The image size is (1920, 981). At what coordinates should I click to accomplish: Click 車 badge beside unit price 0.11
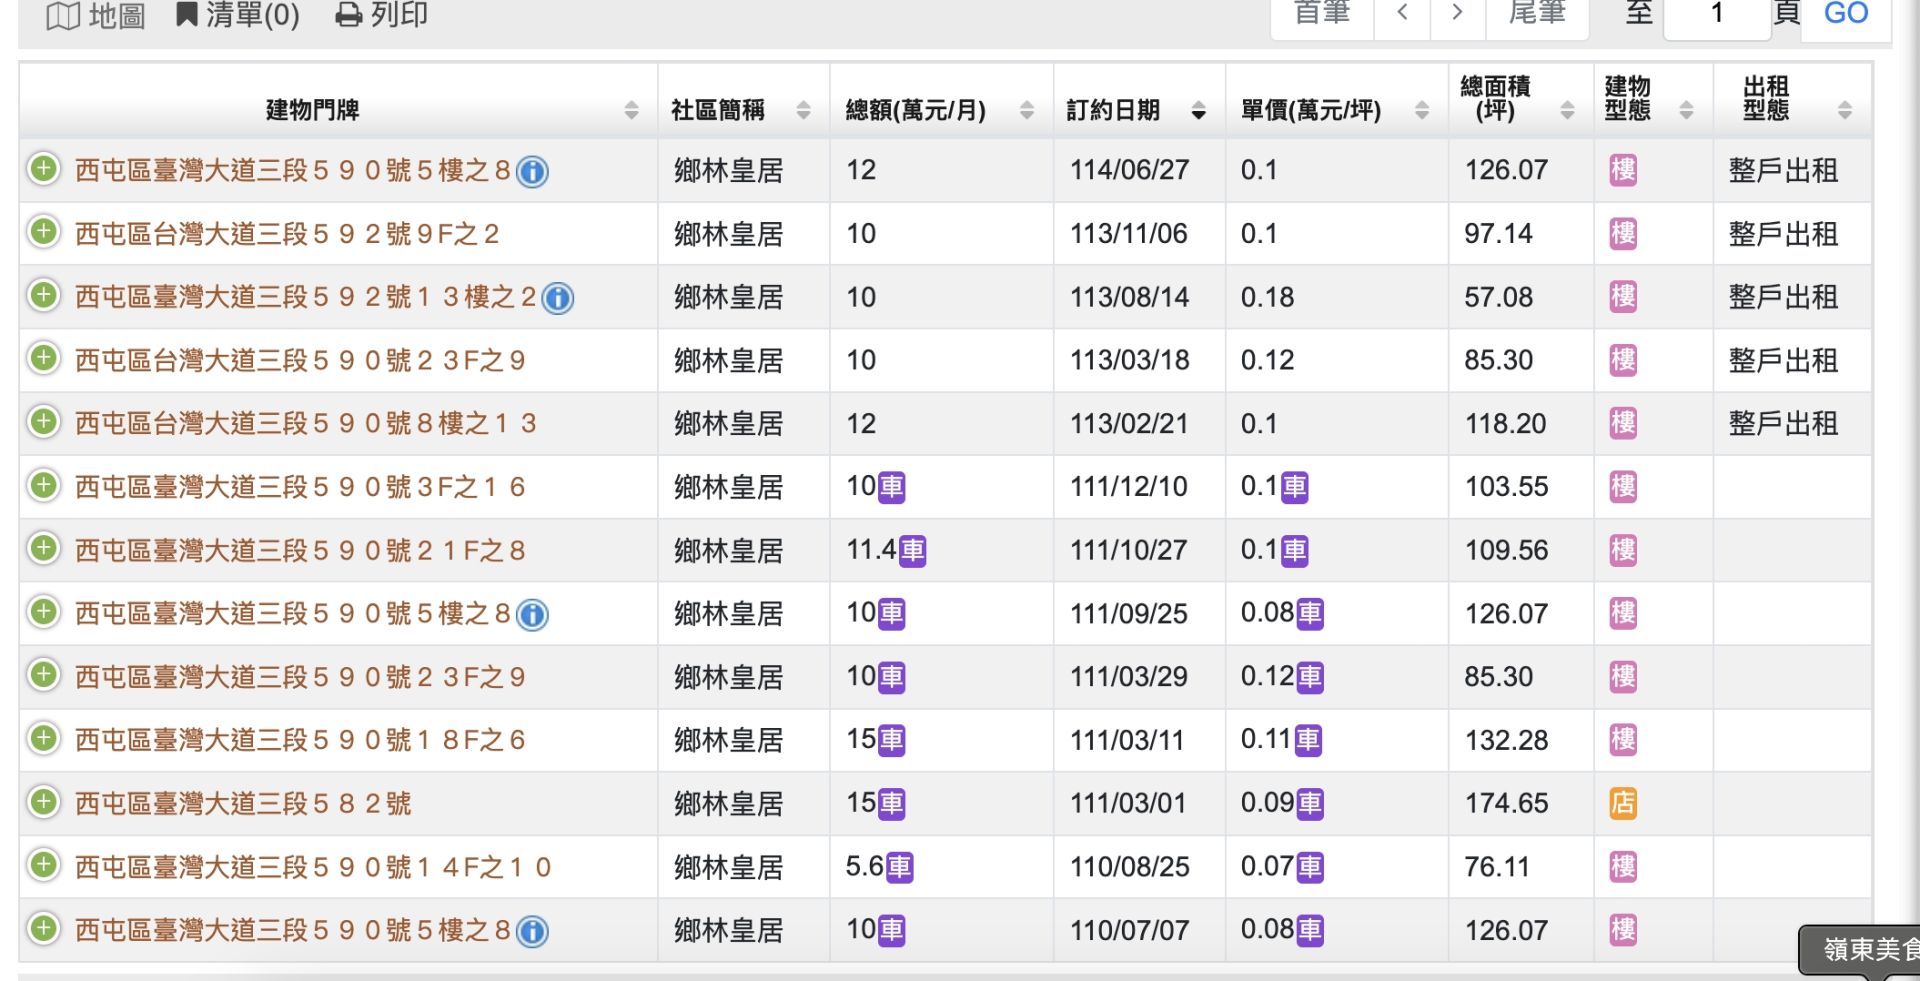click(1308, 741)
